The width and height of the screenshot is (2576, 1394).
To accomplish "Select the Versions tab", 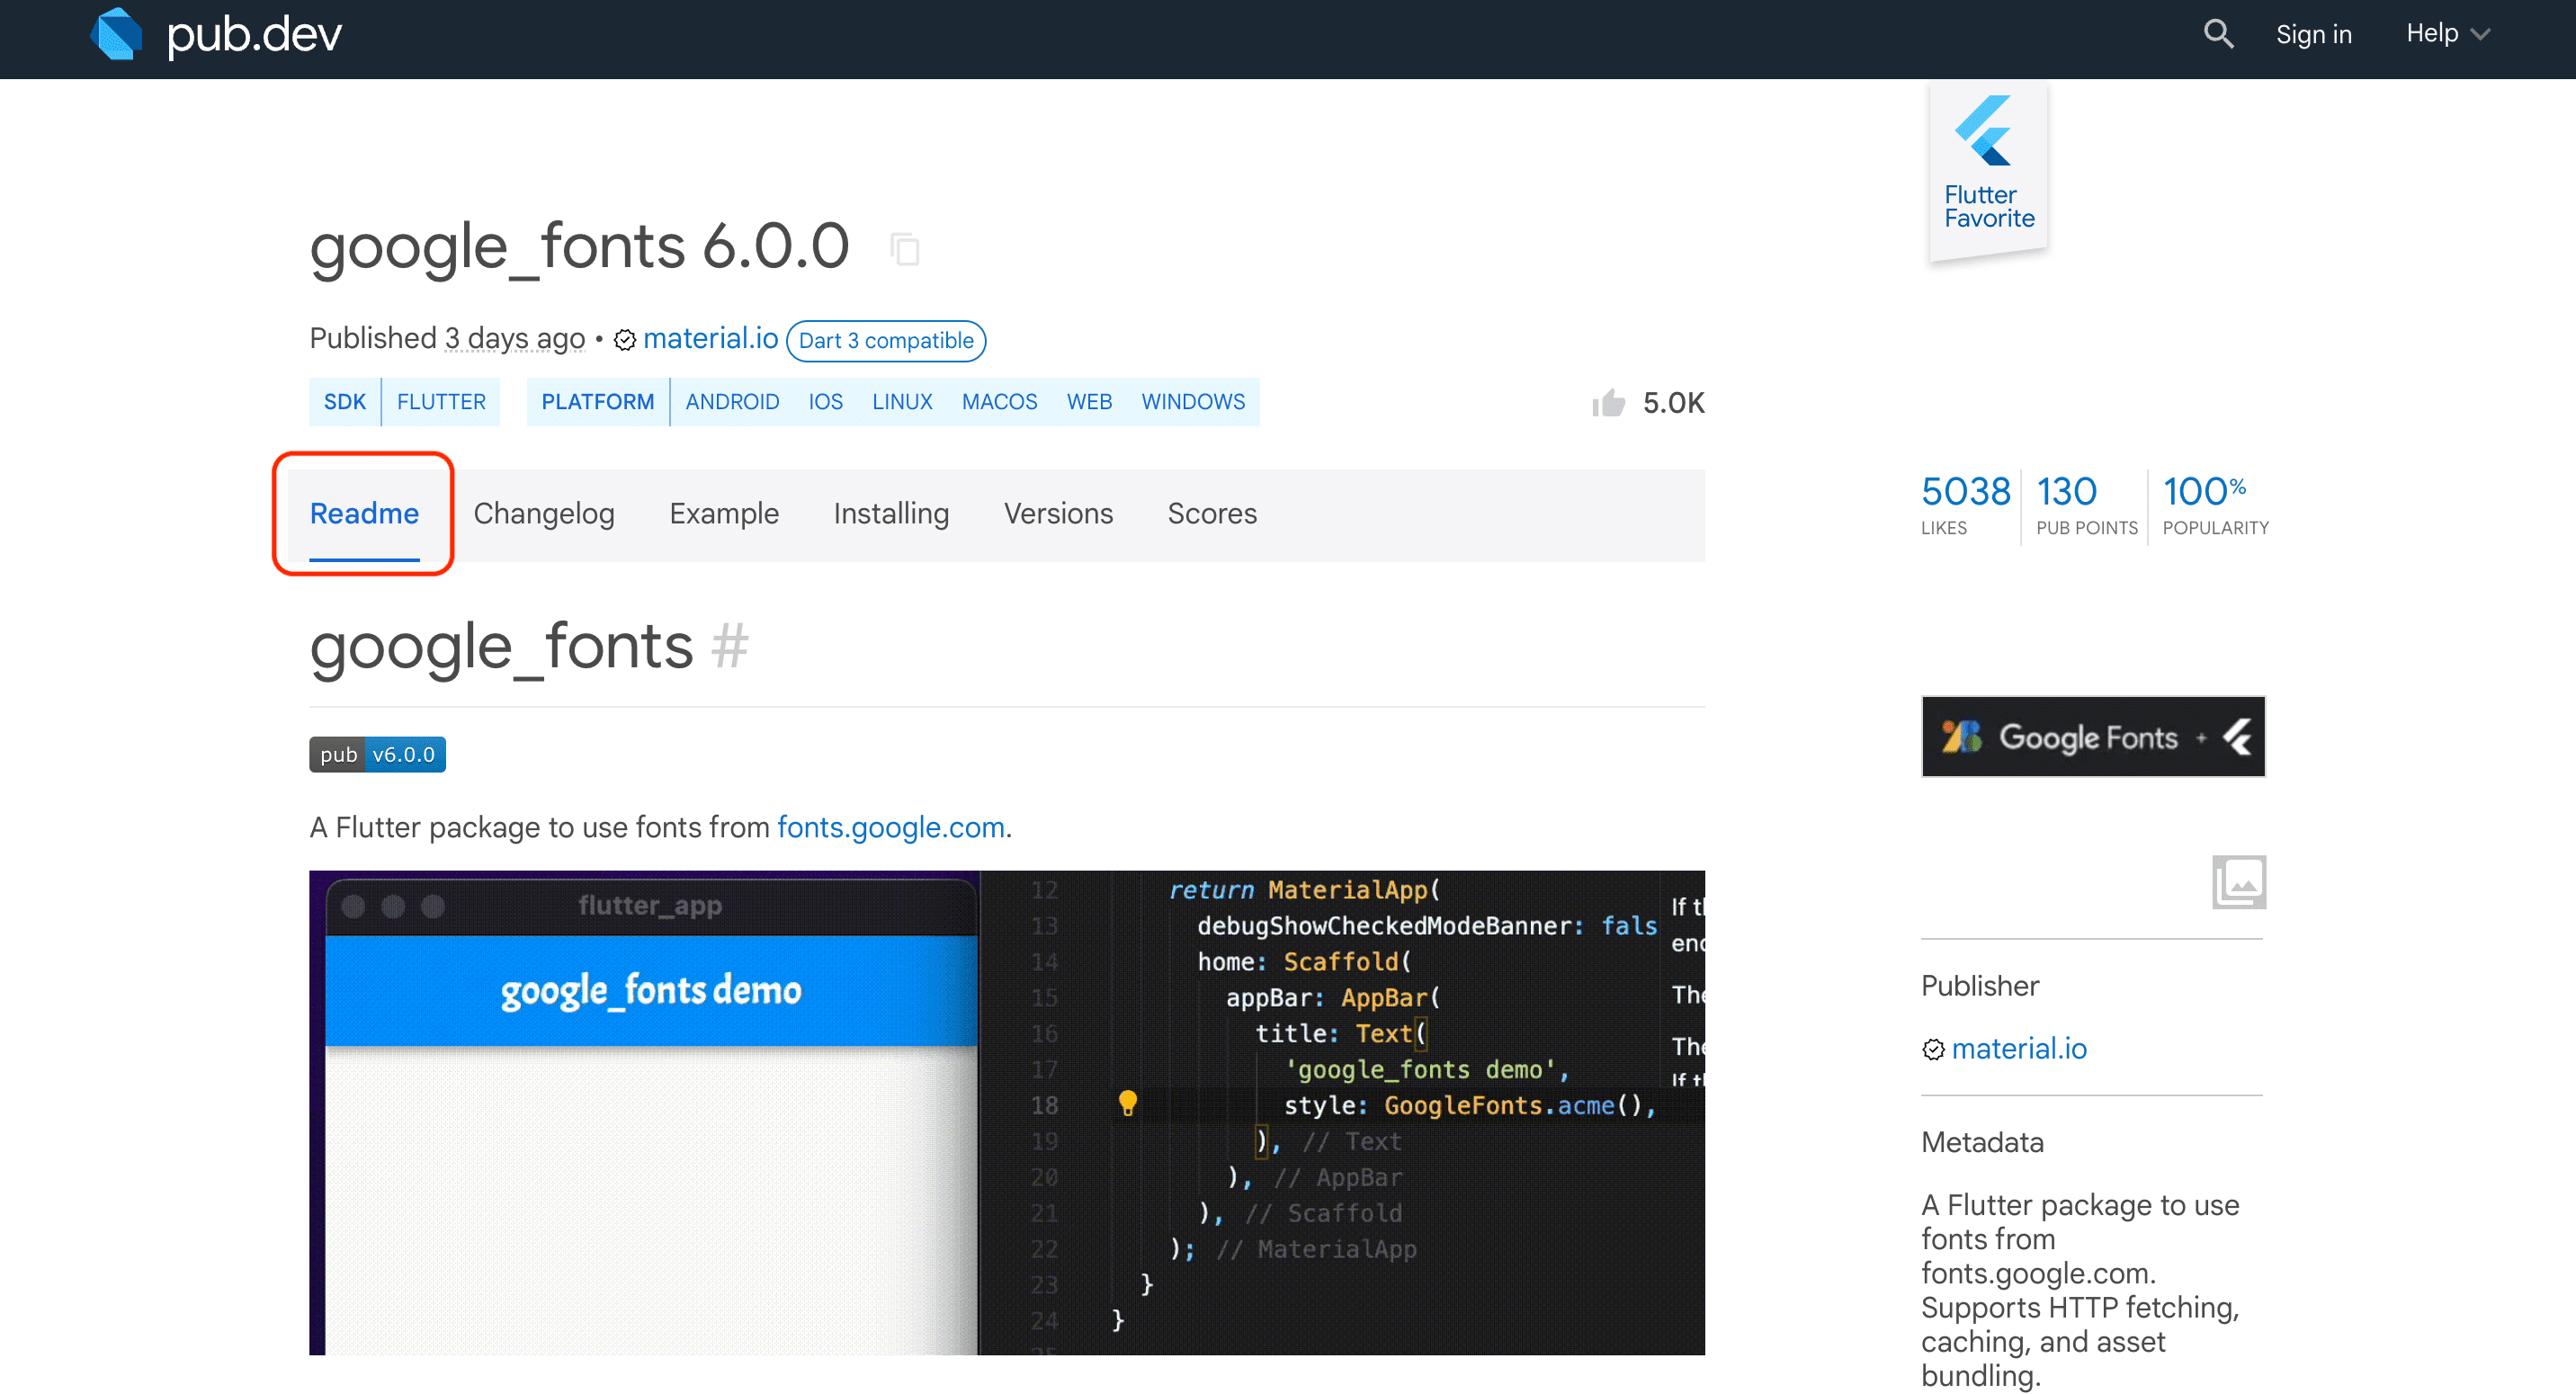I will pyautogui.click(x=1057, y=514).
